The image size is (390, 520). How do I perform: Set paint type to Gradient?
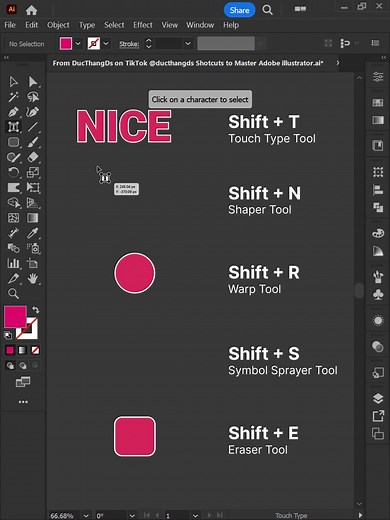[x=23, y=350]
